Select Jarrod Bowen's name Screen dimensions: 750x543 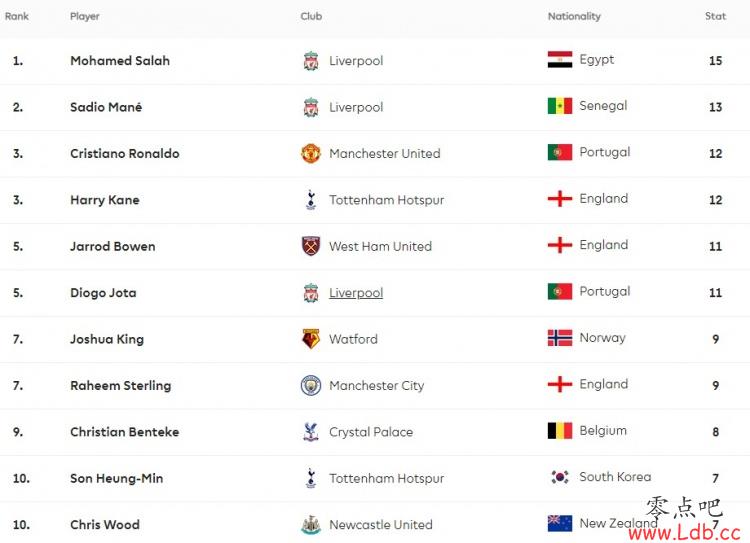pos(113,246)
